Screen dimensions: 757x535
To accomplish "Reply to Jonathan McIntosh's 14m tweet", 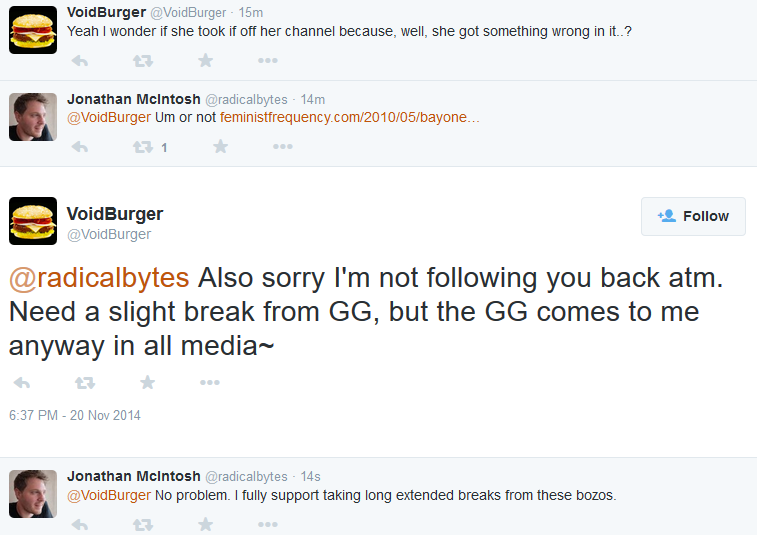I will point(80,147).
